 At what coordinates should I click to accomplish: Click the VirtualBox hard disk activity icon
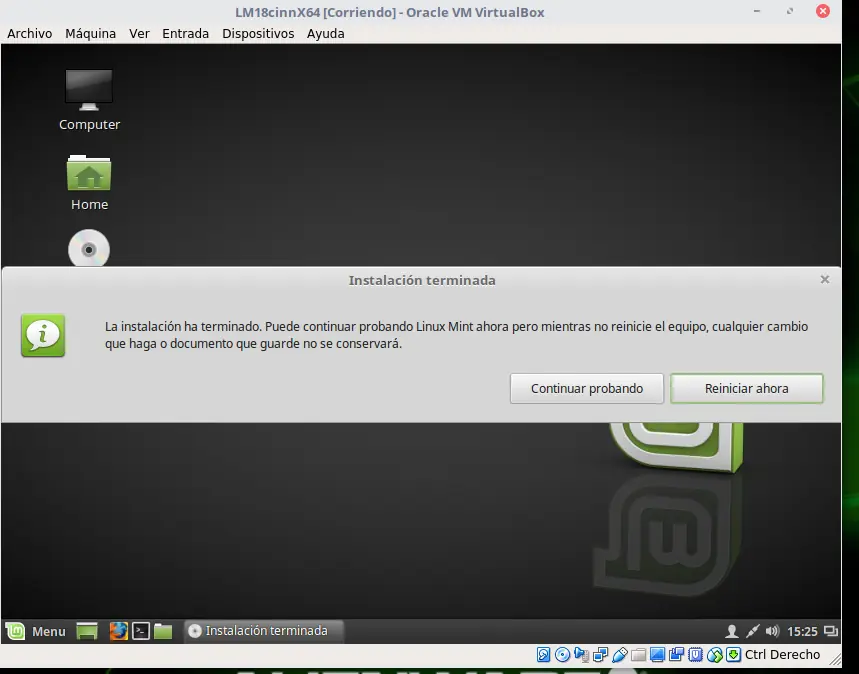point(543,655)
